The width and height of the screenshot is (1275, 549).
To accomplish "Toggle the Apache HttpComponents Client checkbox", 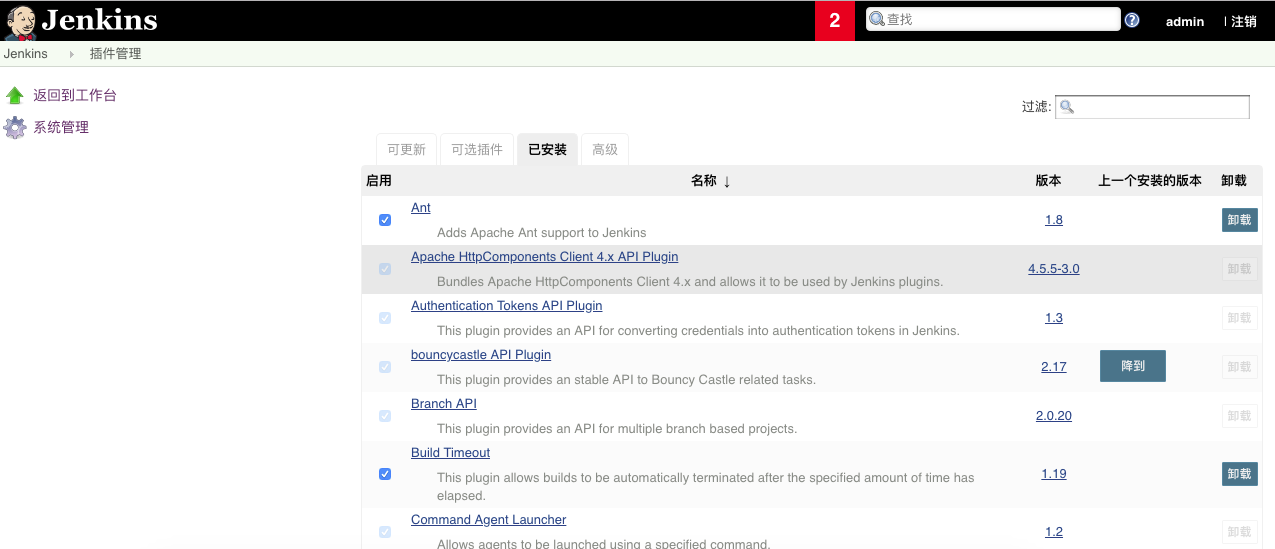I will [x=385, y=269].
